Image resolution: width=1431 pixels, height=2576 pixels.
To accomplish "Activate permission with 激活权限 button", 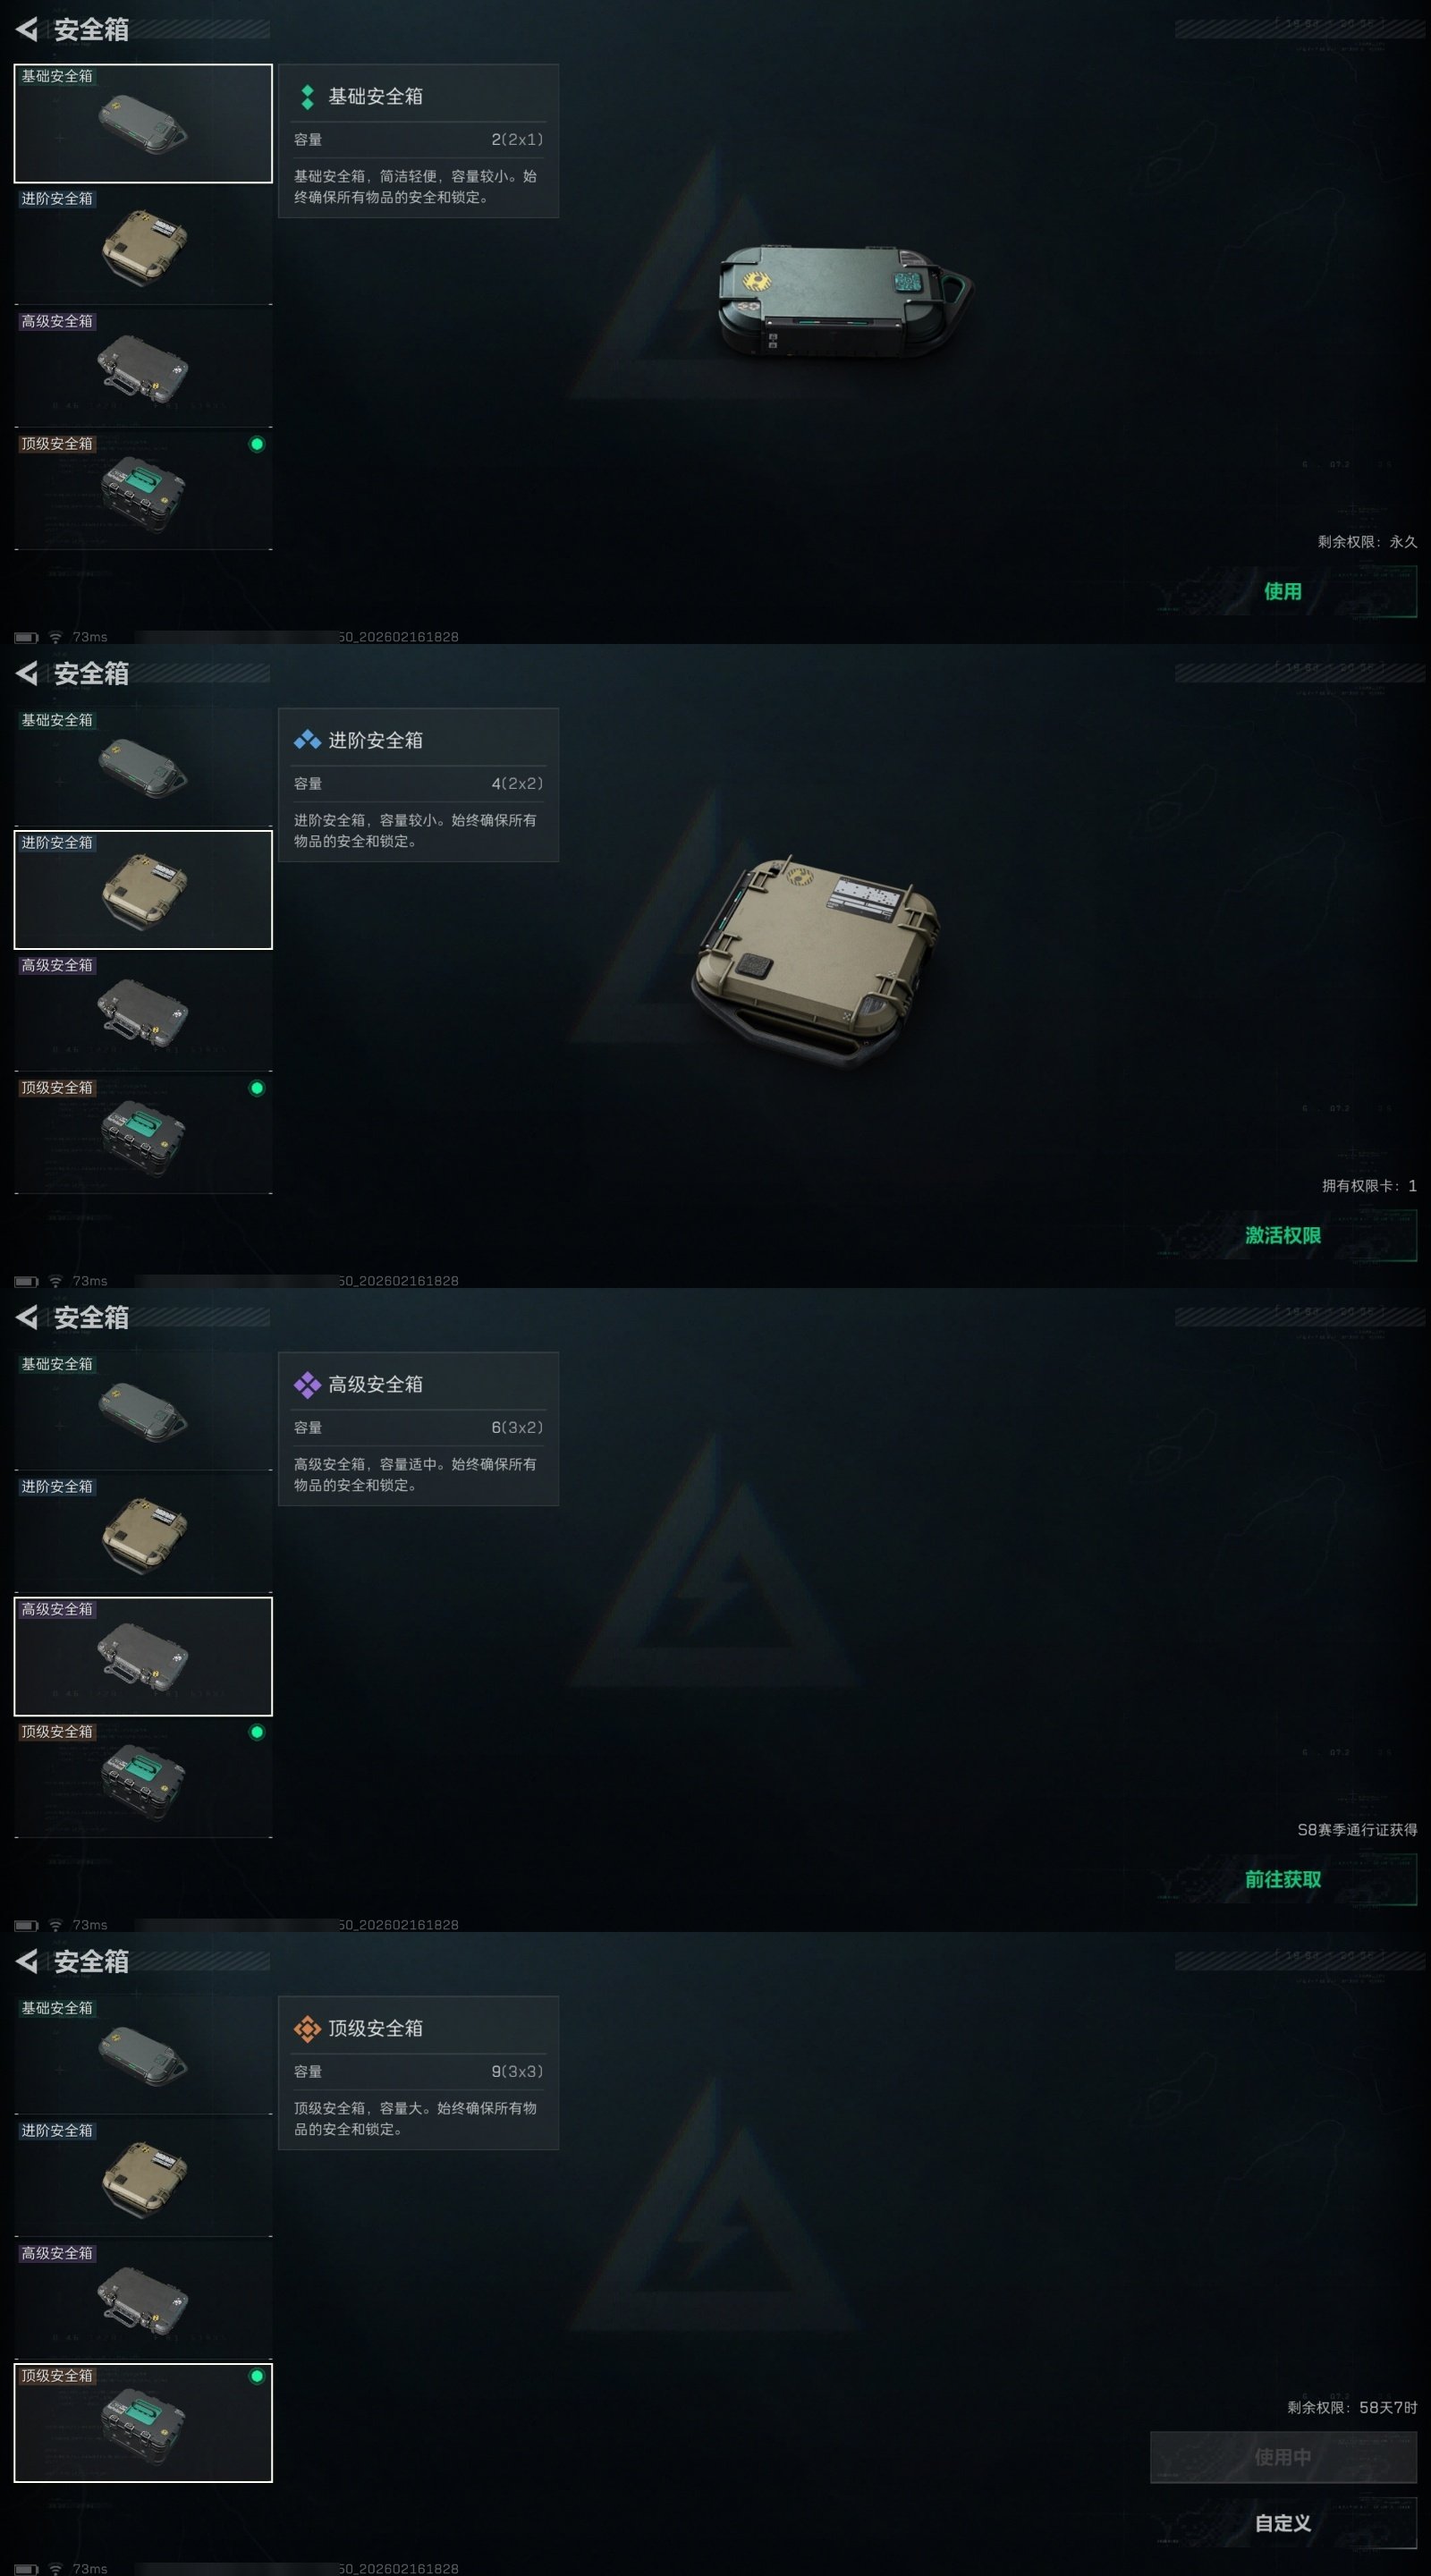I will click(x=1283, y=1235).
